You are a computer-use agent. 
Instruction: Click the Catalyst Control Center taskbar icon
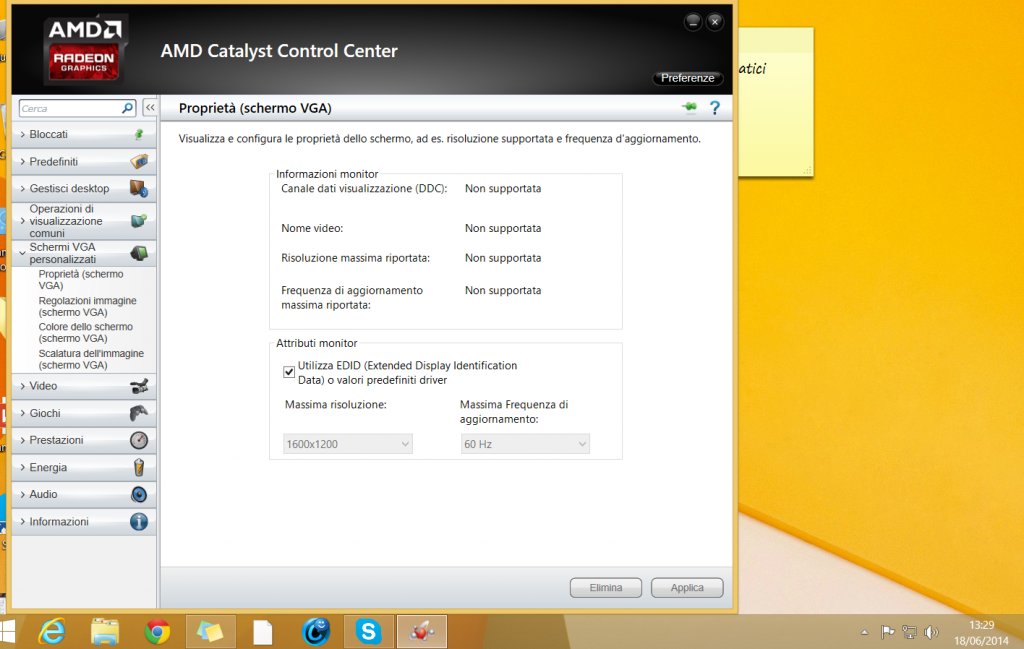tap(422, 631)
